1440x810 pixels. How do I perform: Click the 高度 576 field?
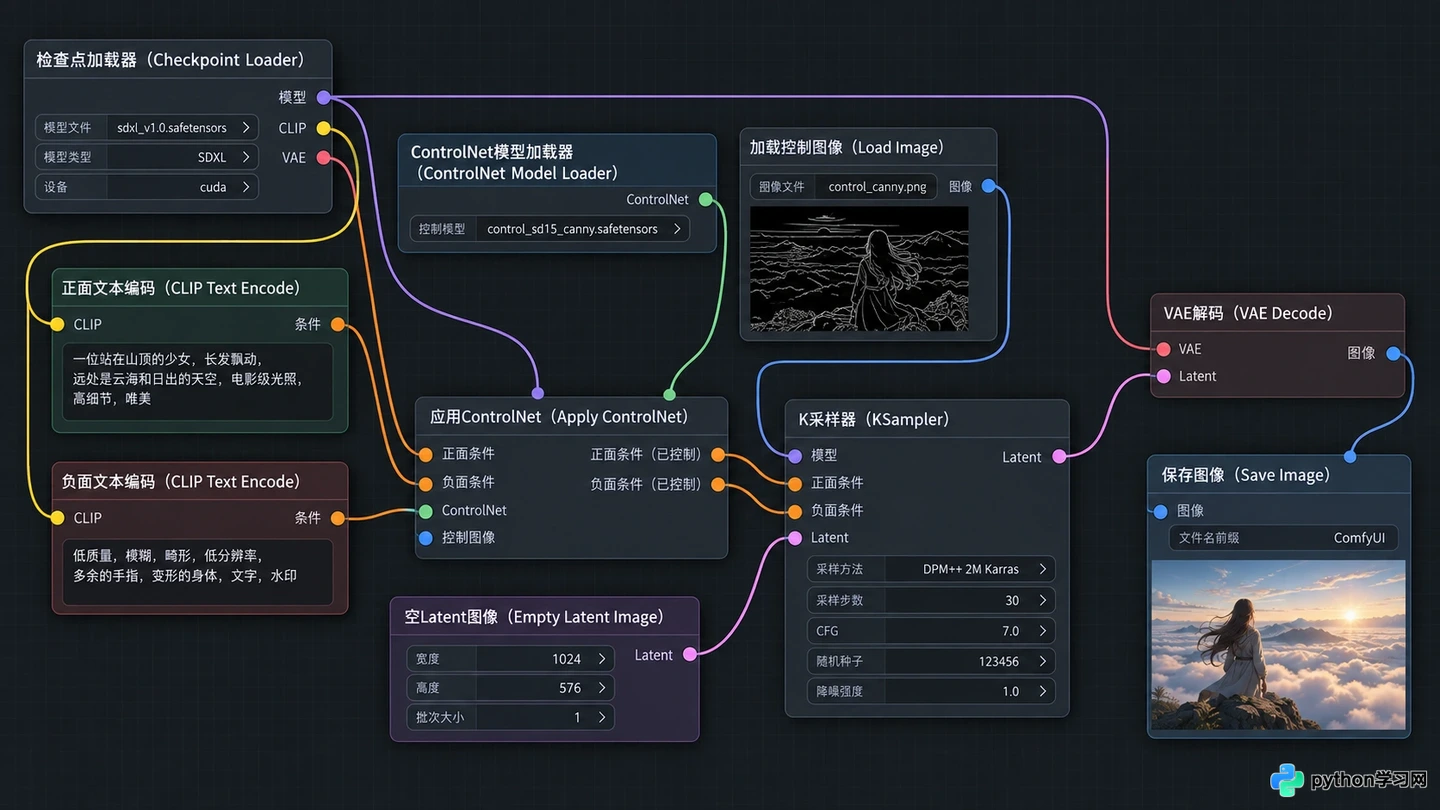pos(510,688)
